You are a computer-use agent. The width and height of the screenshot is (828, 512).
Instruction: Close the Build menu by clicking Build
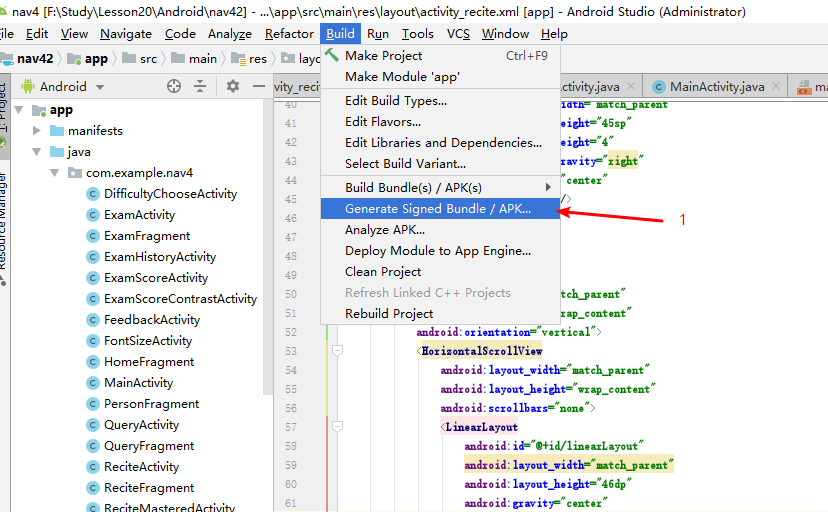[340, 34]
